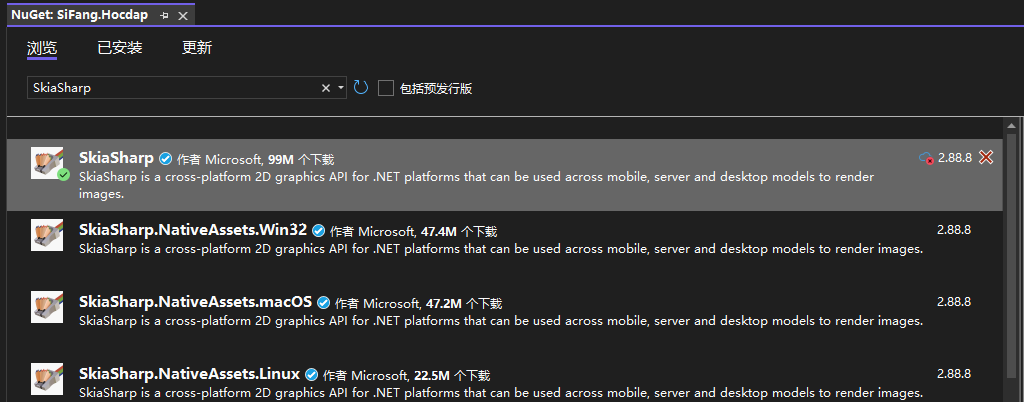
Task: Click the Win32 package verified badge
Action: pos(319,230)
